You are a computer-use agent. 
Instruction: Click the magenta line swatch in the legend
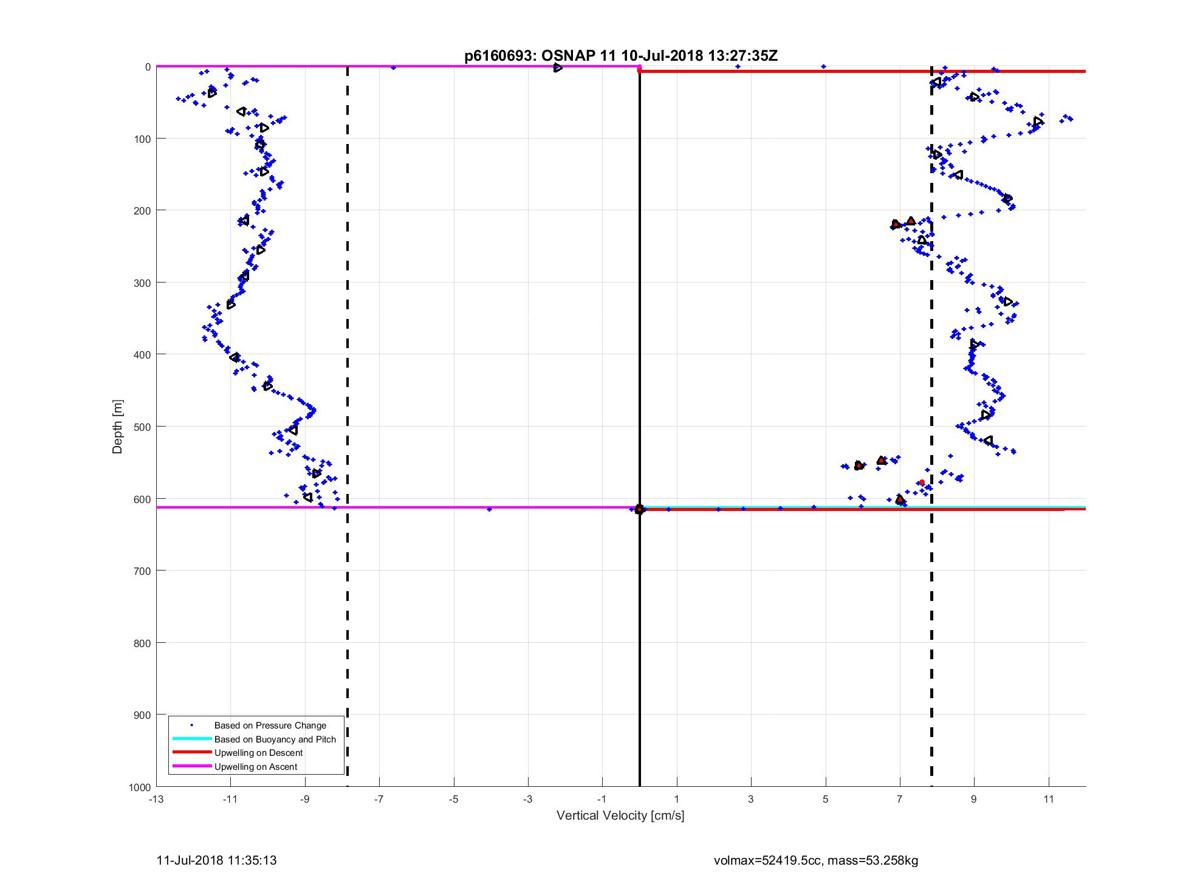(191, 766)
